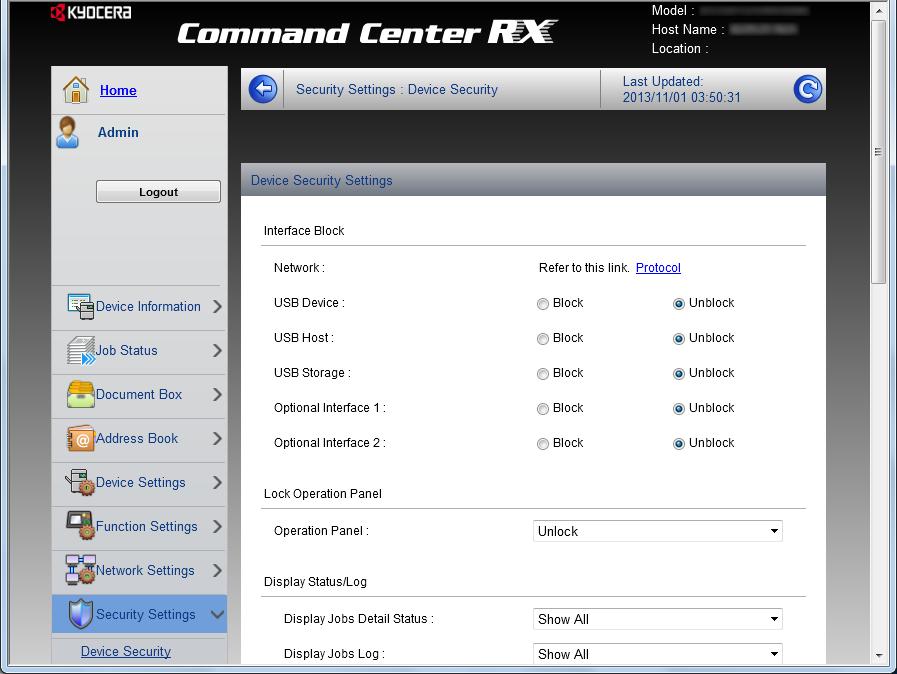Open the Operation Panel dropdown
The width and height of the screenshot is (897, 674).
click(657, 531)
